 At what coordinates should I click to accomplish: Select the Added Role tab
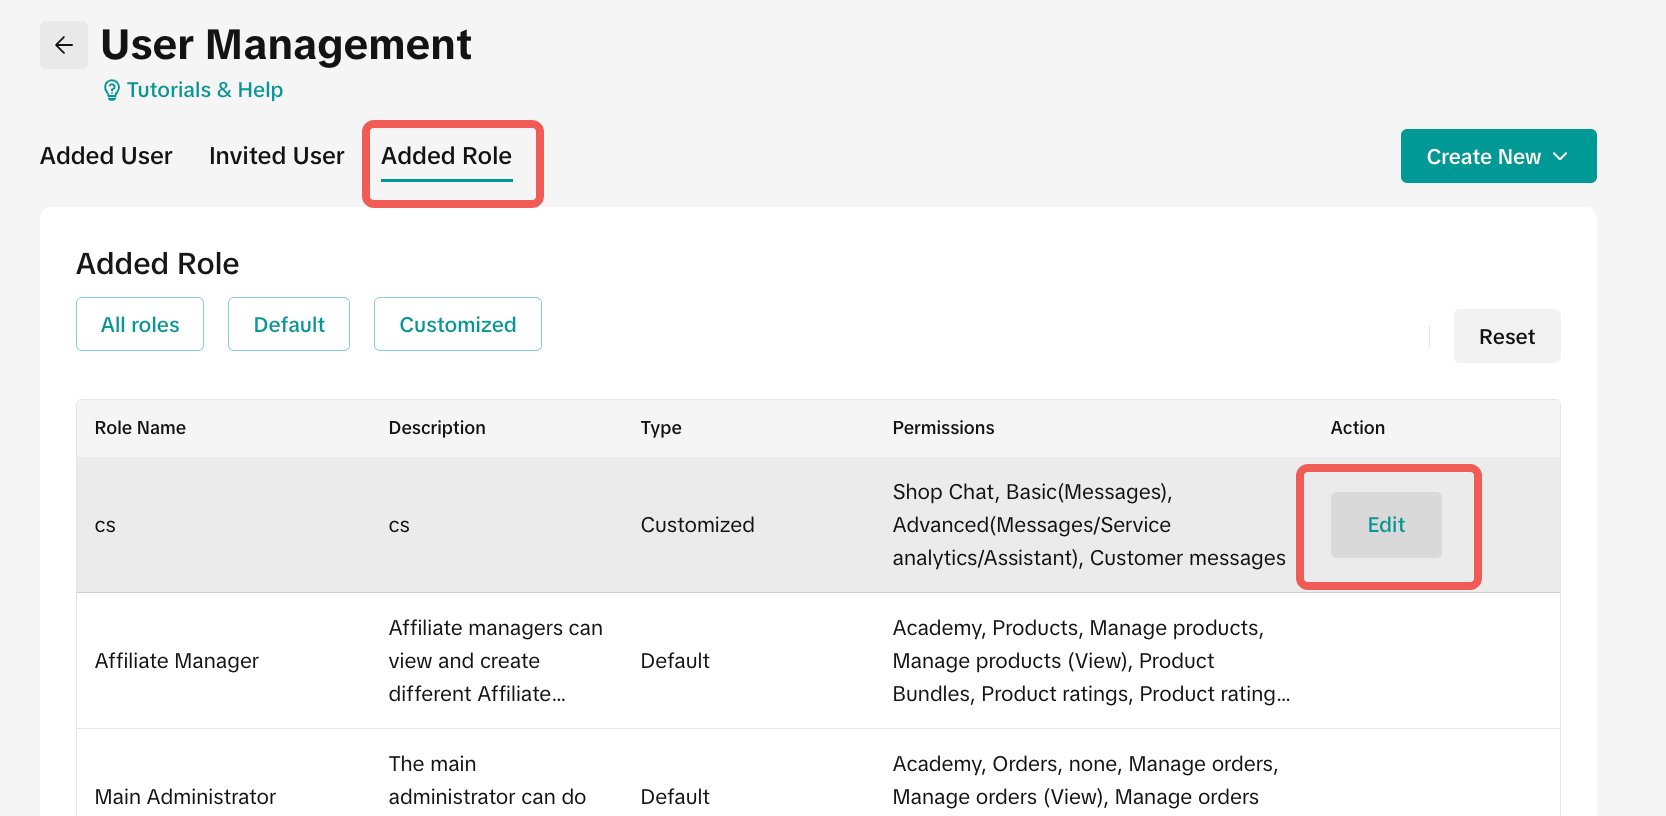446,156
